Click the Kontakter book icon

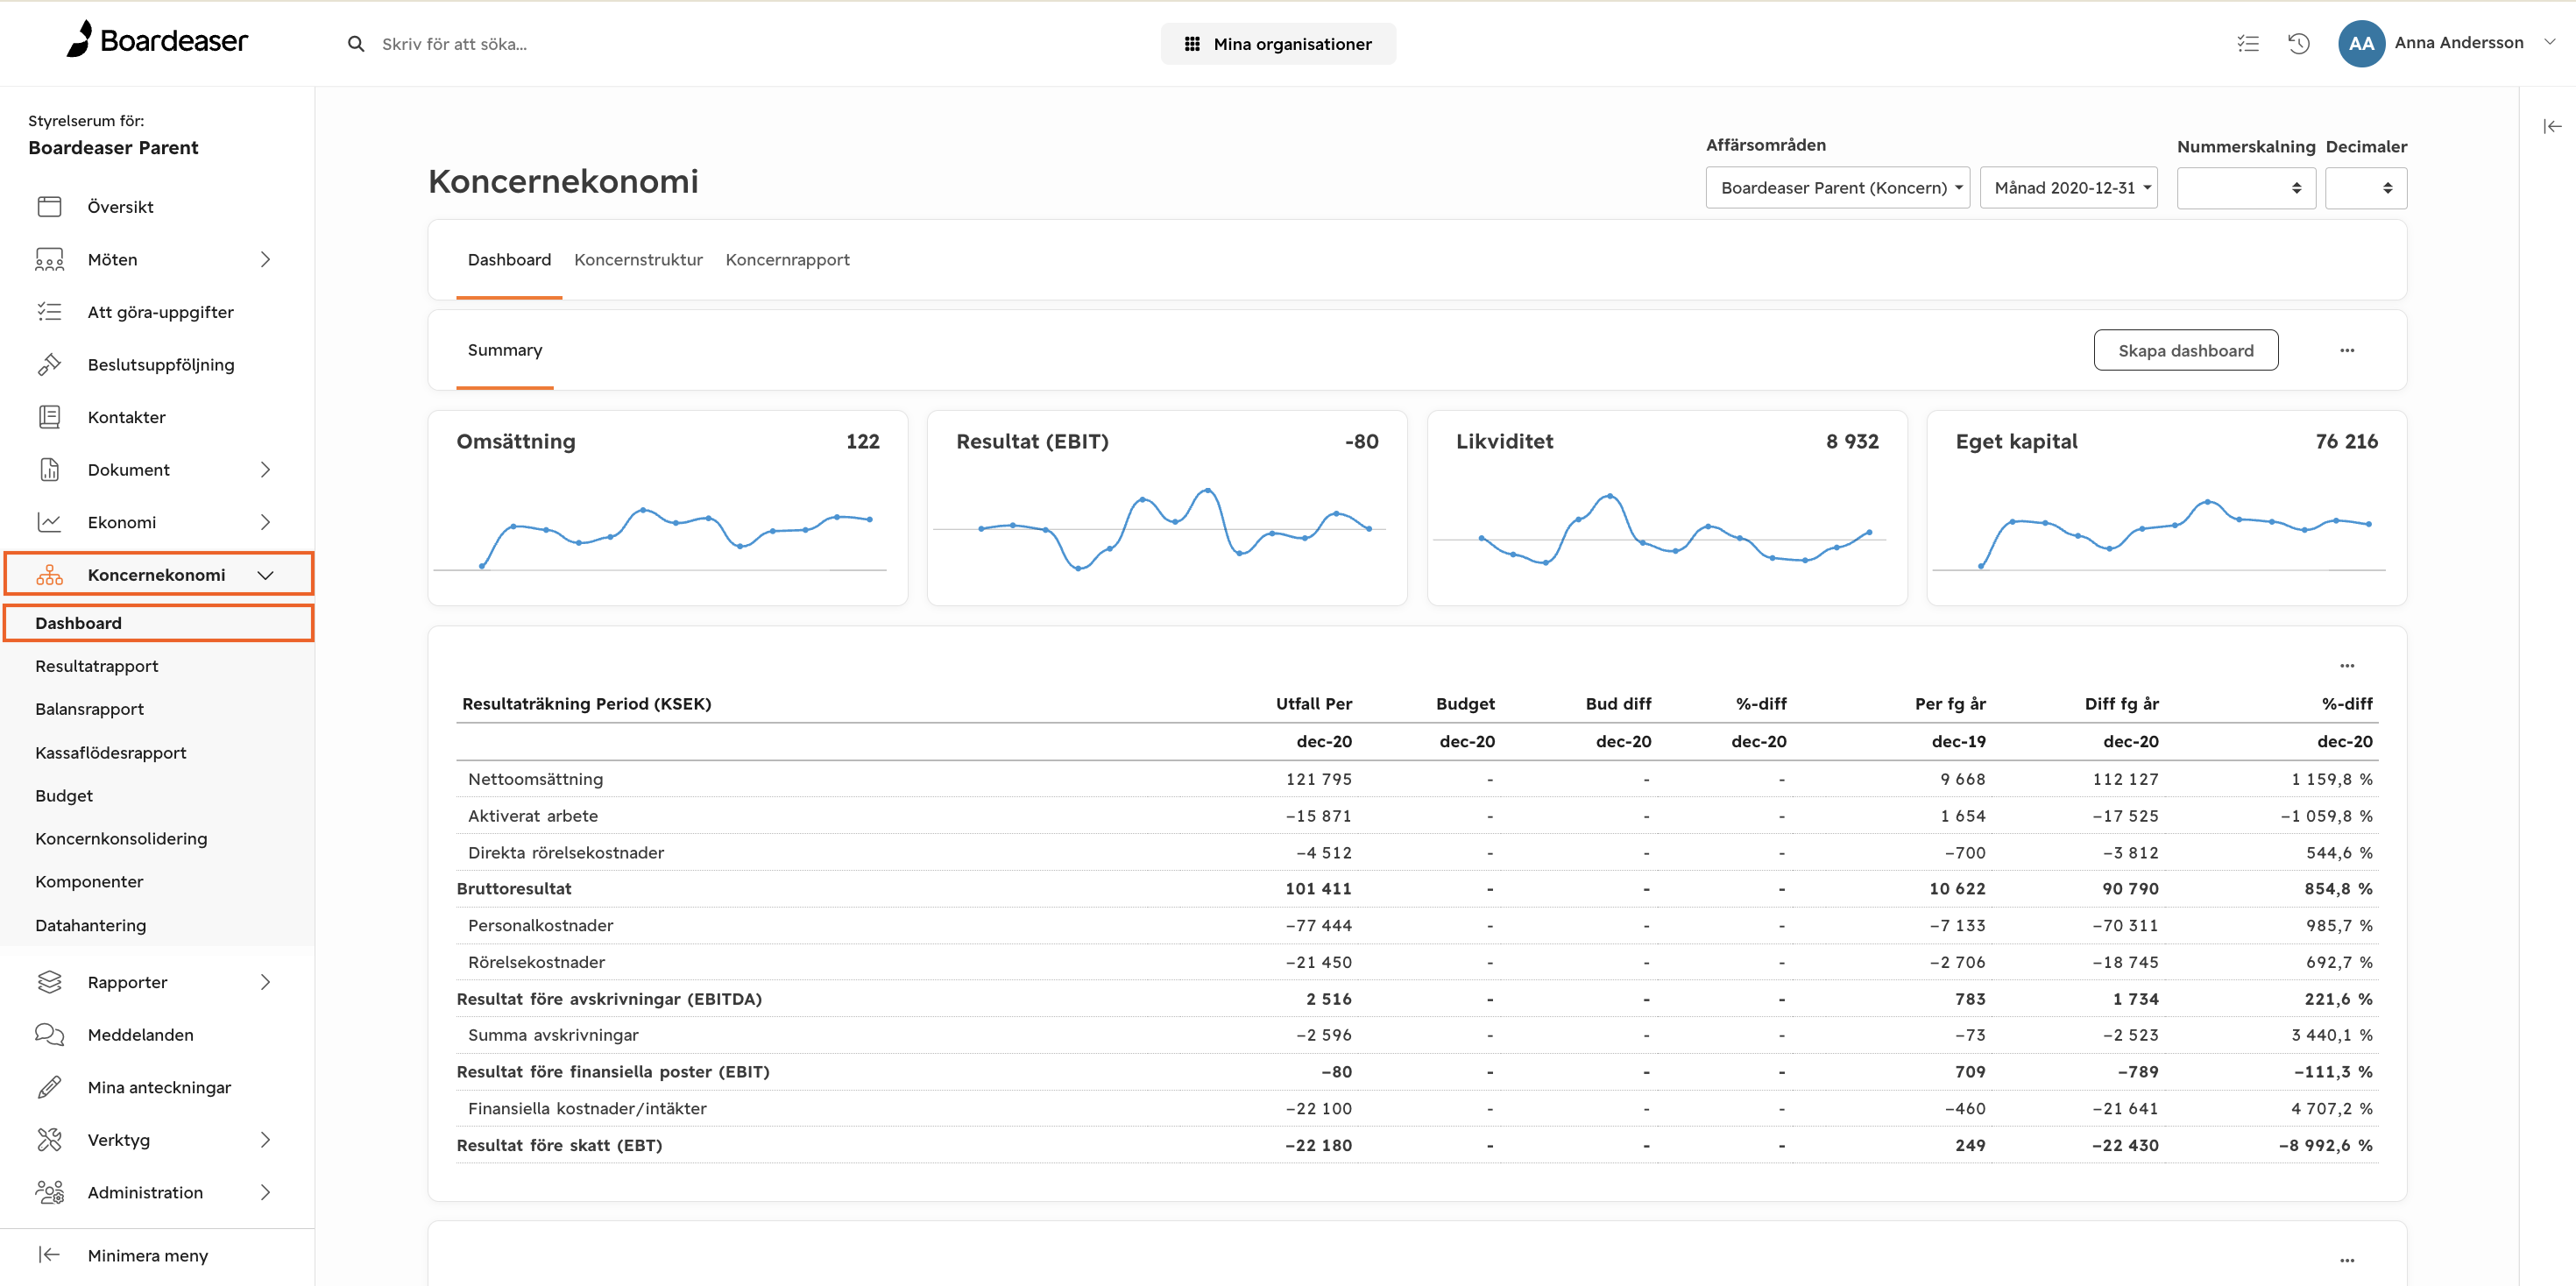click(50, 417)
